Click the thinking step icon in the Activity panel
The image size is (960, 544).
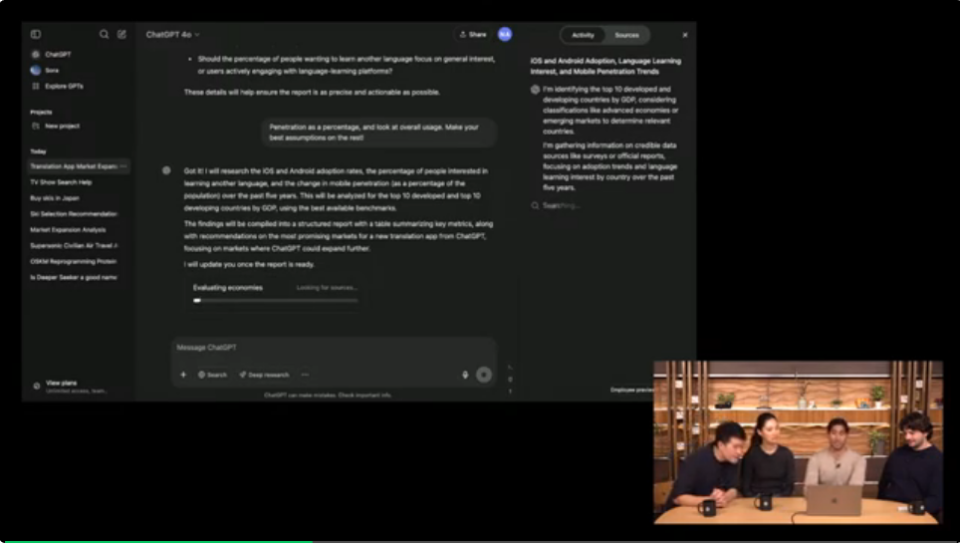(x=535, y=89)
